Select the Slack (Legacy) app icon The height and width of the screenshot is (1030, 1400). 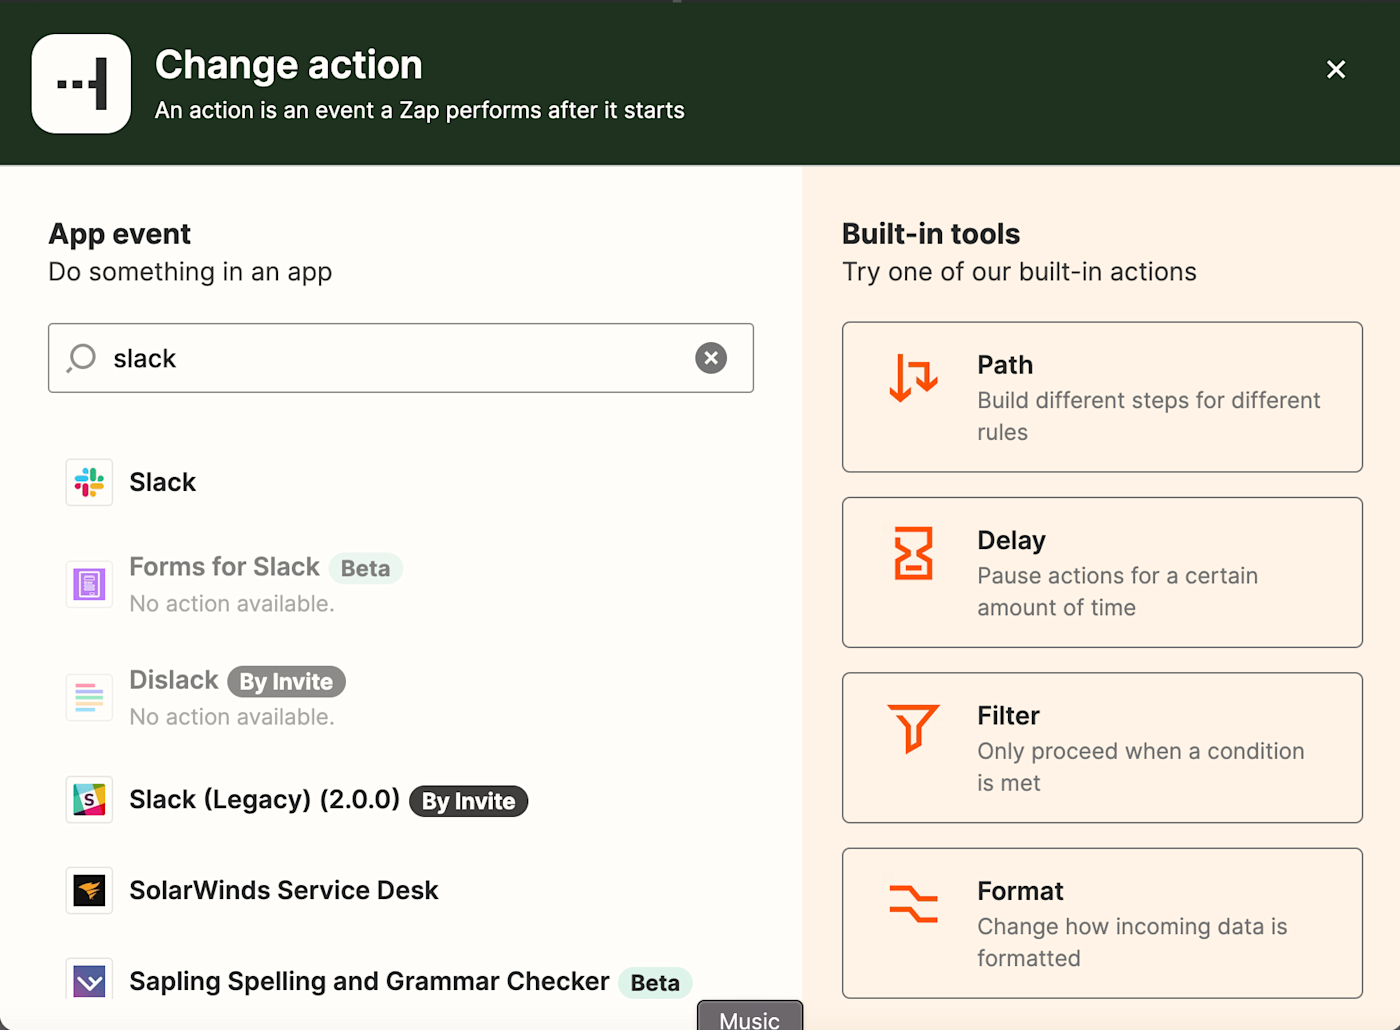(89, 800)
